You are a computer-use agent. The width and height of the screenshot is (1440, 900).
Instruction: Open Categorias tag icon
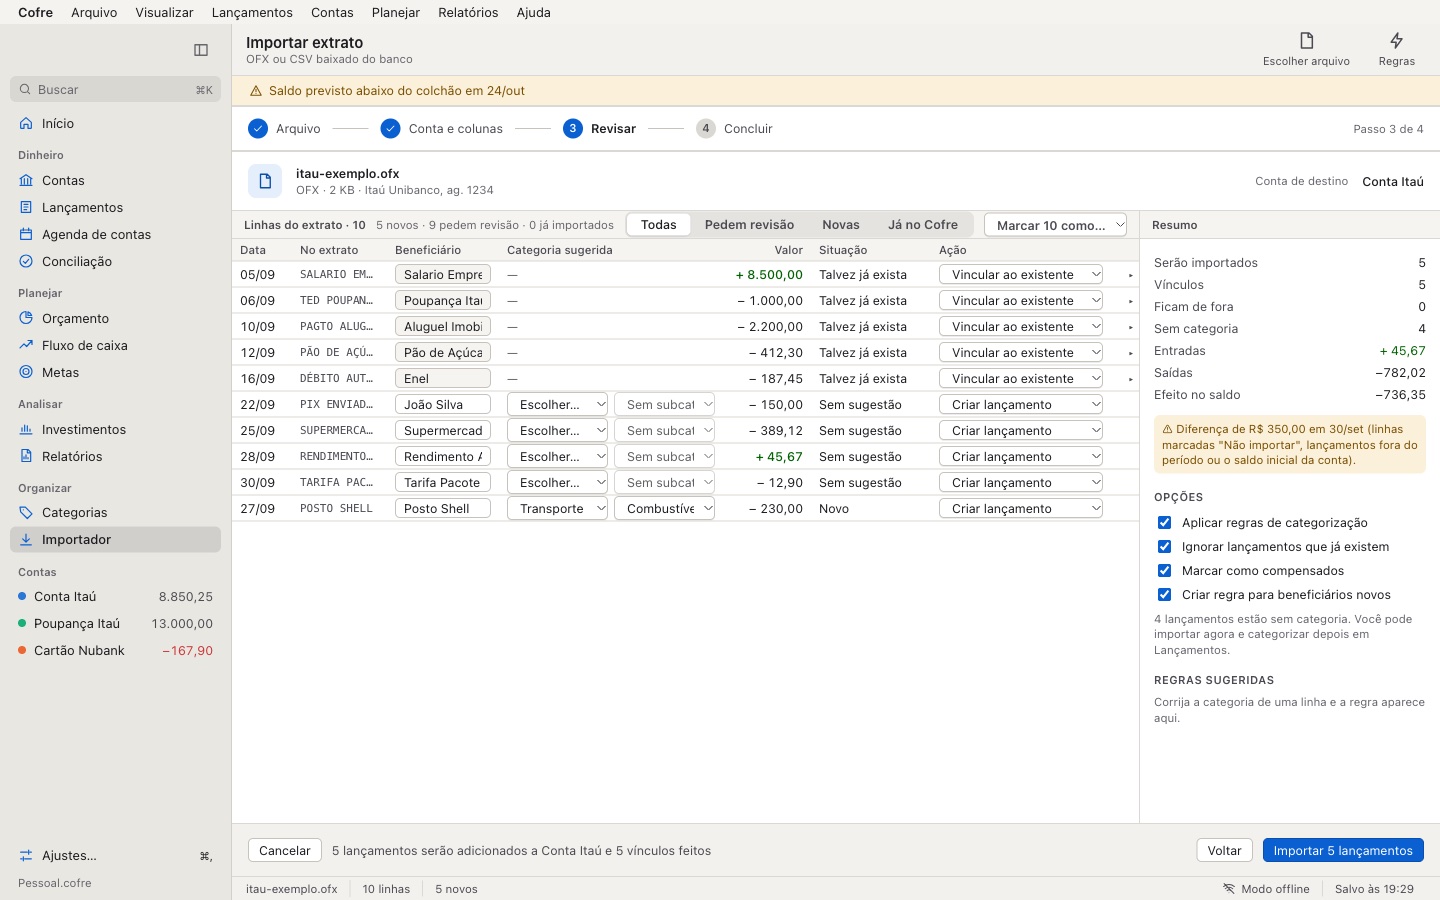[26, 513]
